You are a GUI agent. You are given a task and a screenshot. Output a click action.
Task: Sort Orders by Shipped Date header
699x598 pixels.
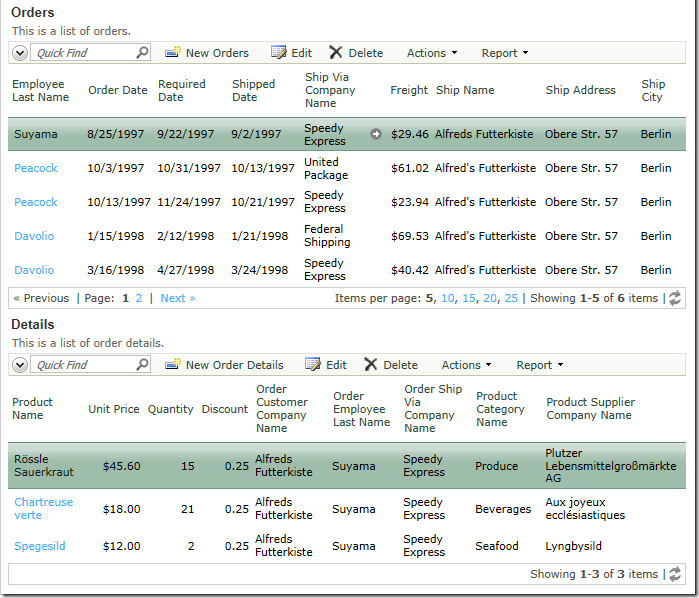pyautogui.click(x=253, y=91)
